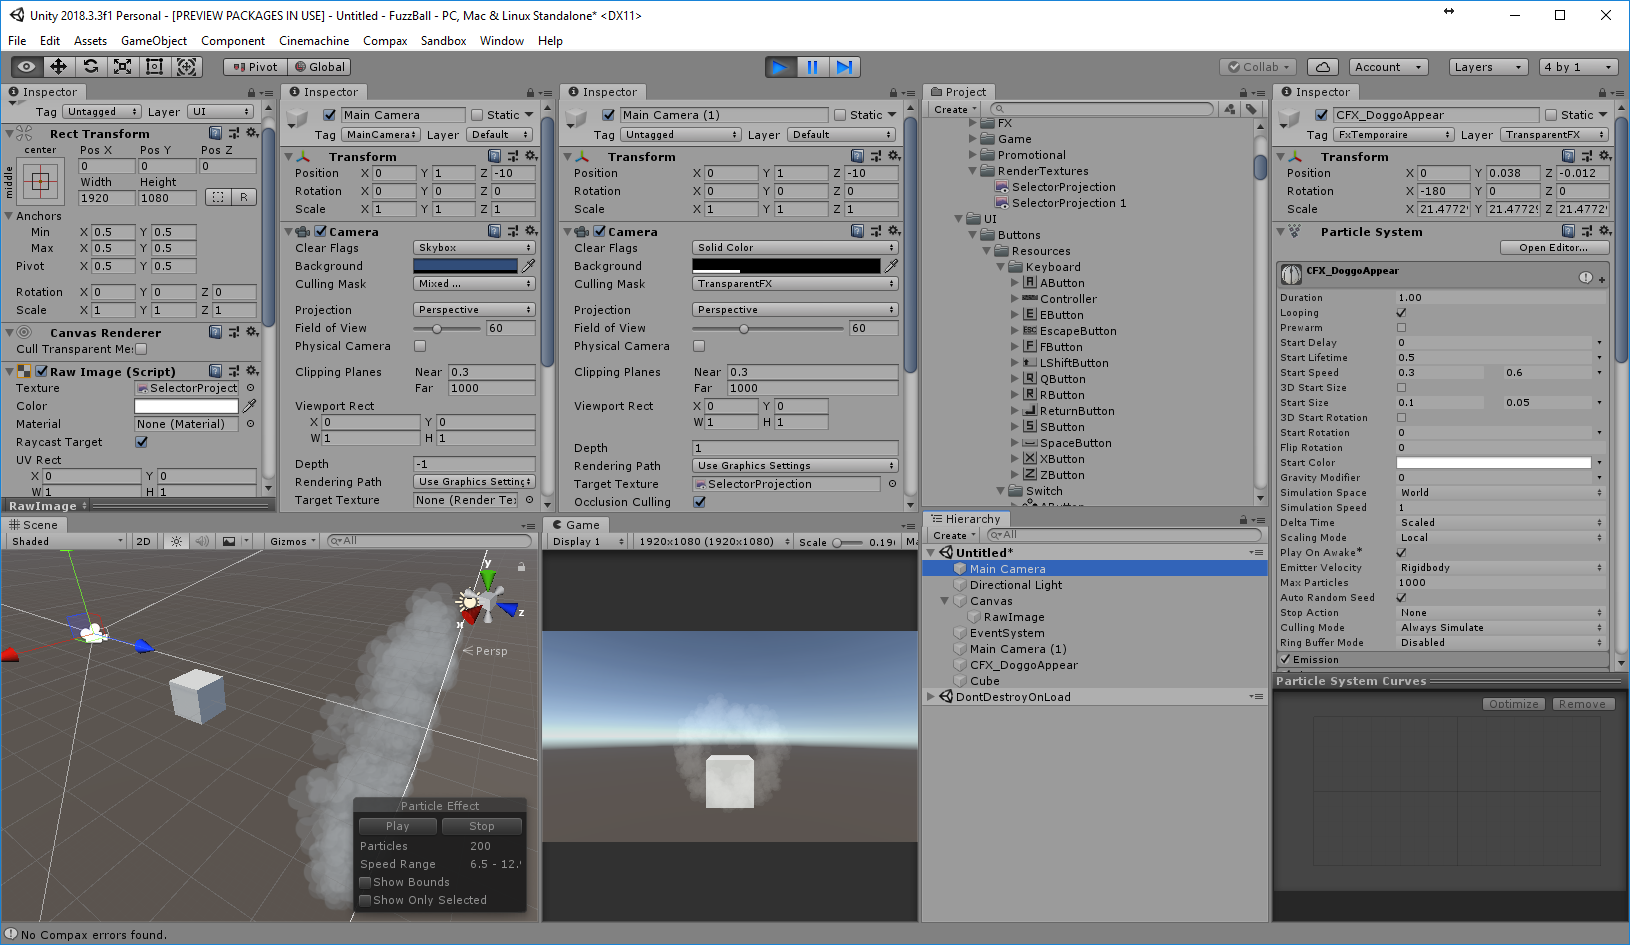1630x945 pixels.
Task: Disable Occlusion Culling checkbox
Action: point(699,502)
